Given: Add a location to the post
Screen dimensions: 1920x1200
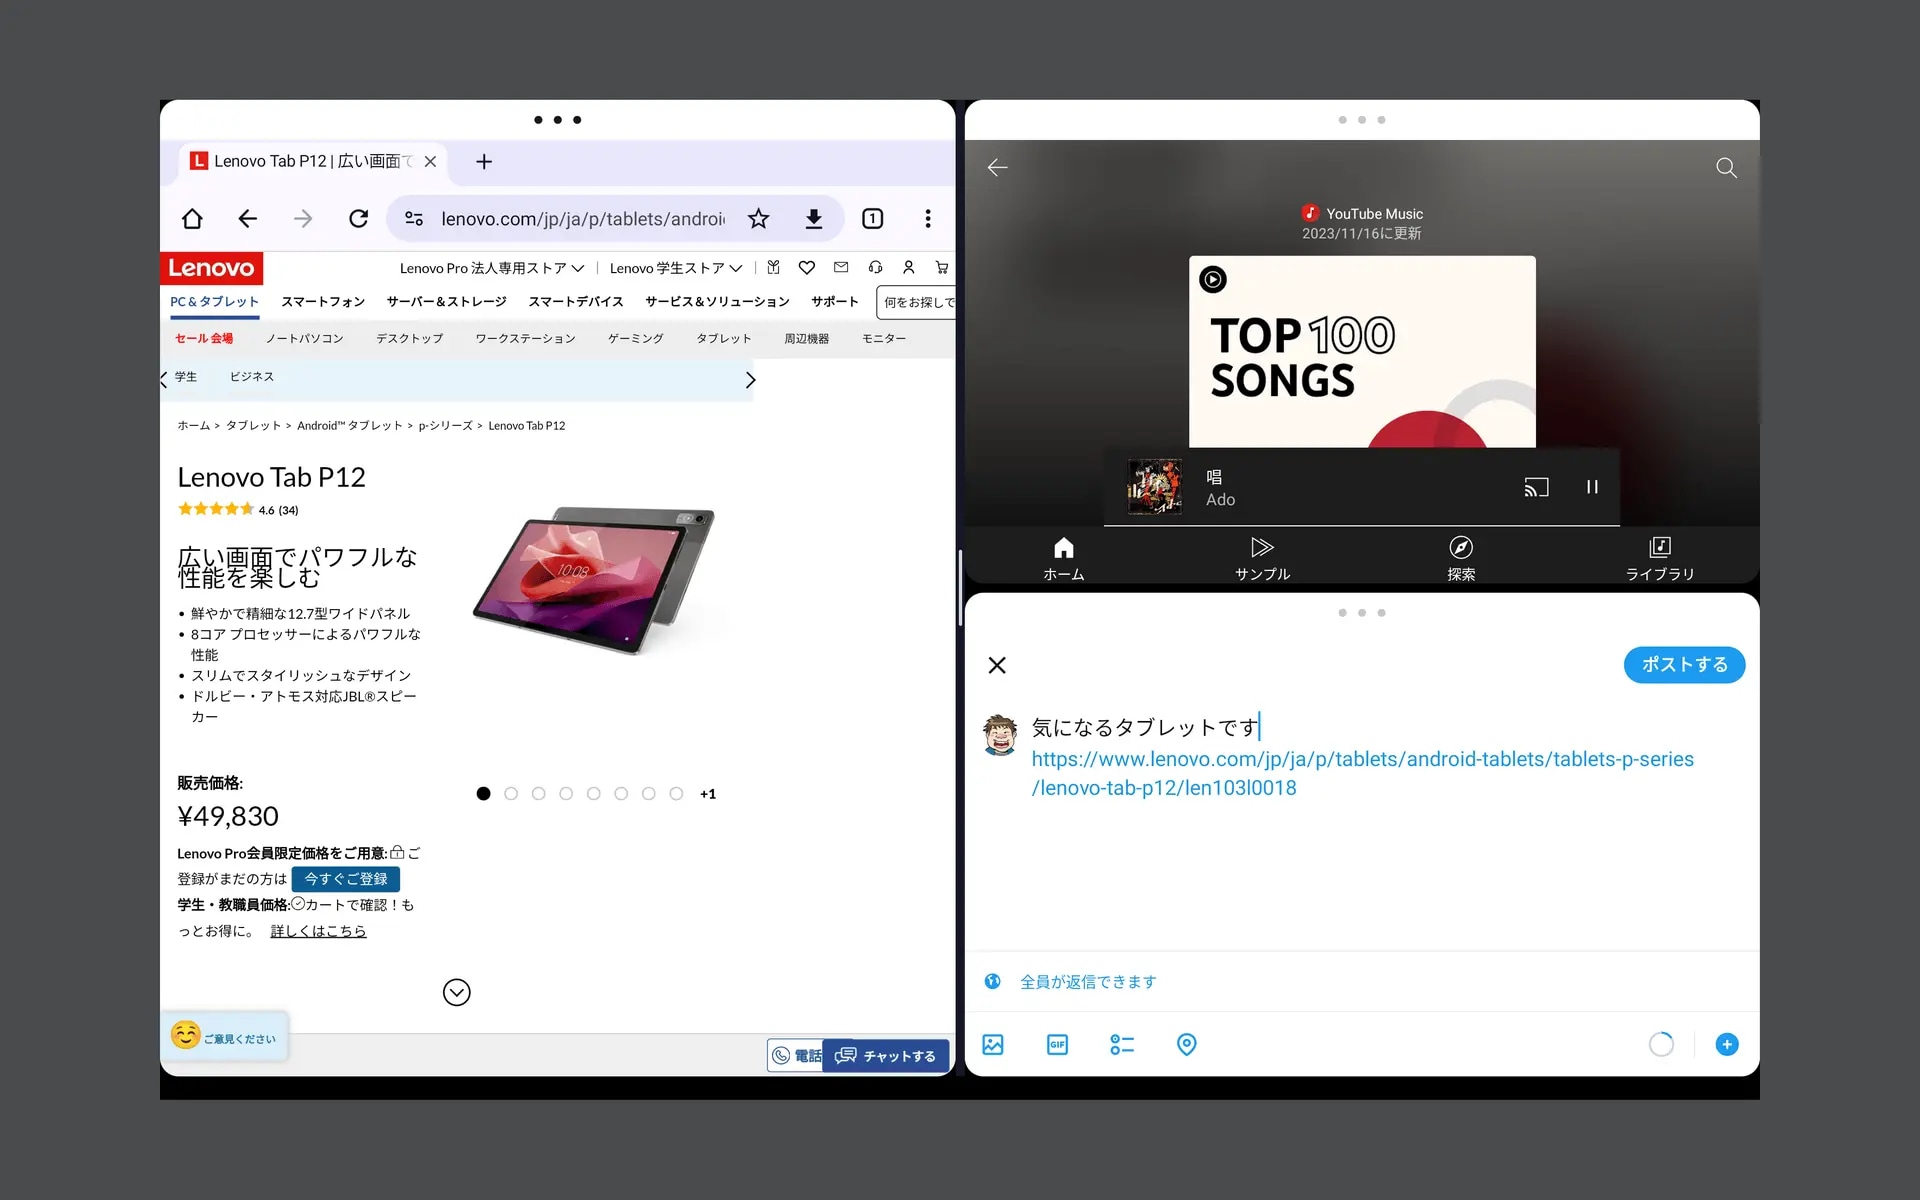Looking at the screenshot, I should 1187,1044.
